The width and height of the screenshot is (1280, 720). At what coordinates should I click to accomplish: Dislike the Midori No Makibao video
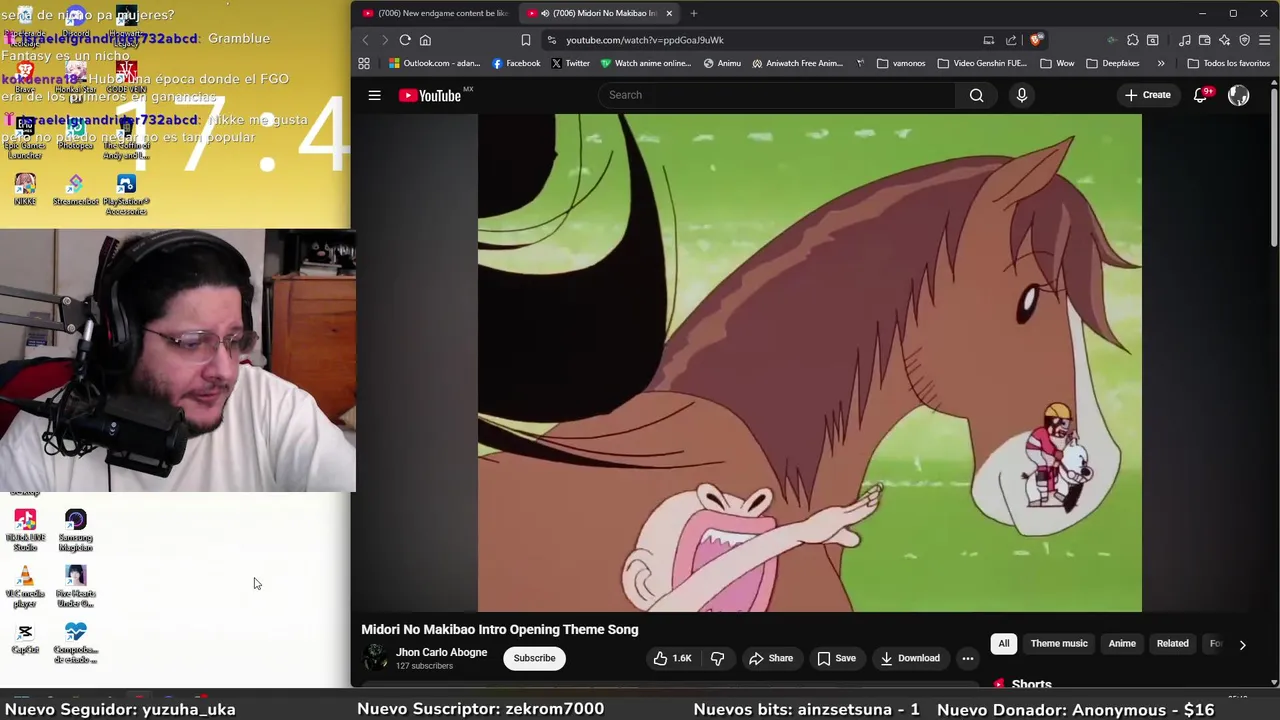[x=717, y=658]
